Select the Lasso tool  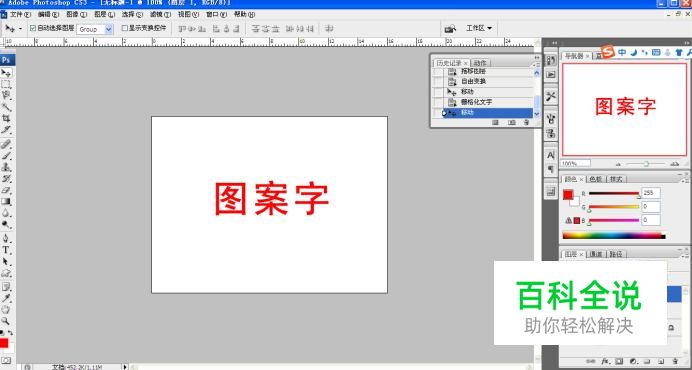(x=6, y=95)
